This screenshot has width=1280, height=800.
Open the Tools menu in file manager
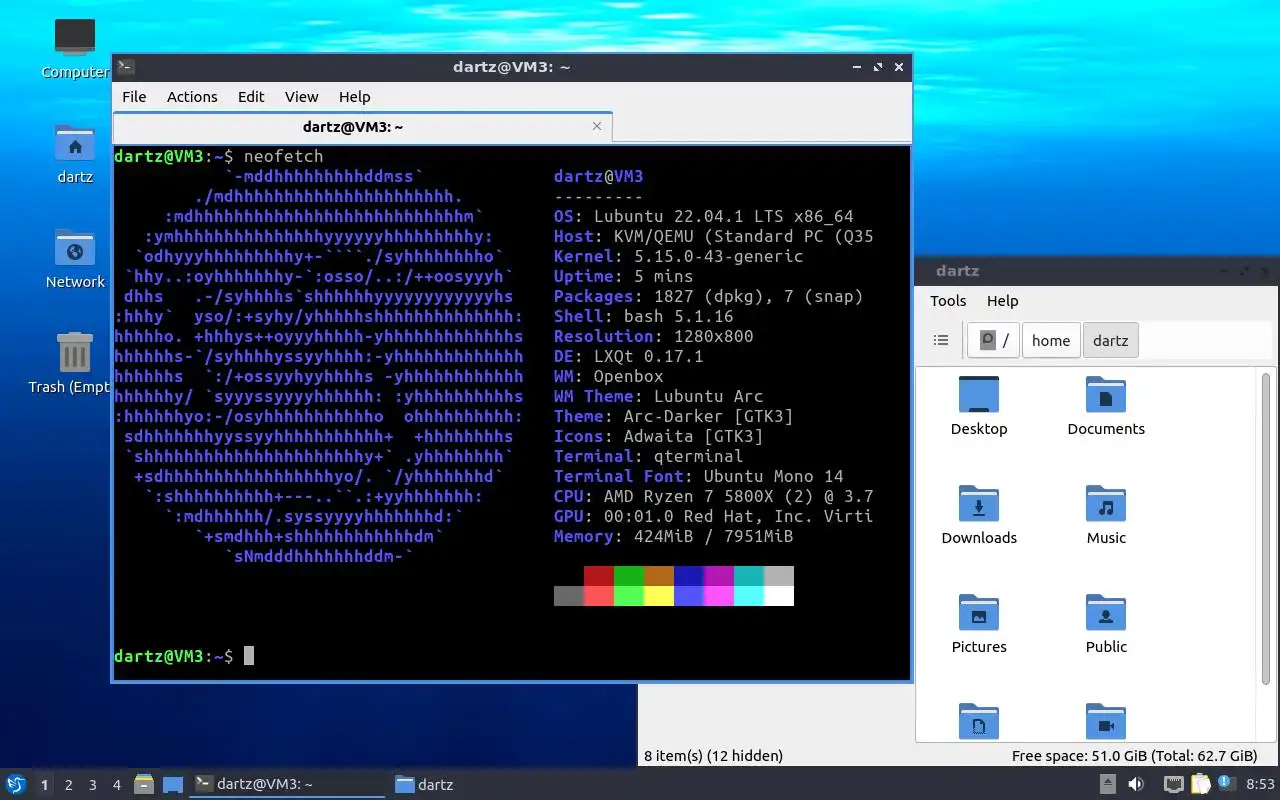click(948, 301)
